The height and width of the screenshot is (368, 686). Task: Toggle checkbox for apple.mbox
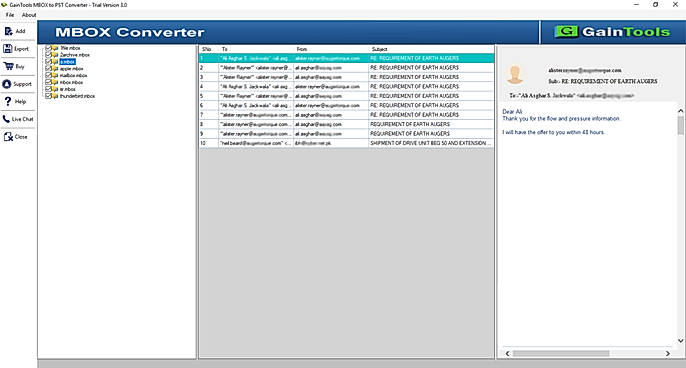click(x=49, y=68)
